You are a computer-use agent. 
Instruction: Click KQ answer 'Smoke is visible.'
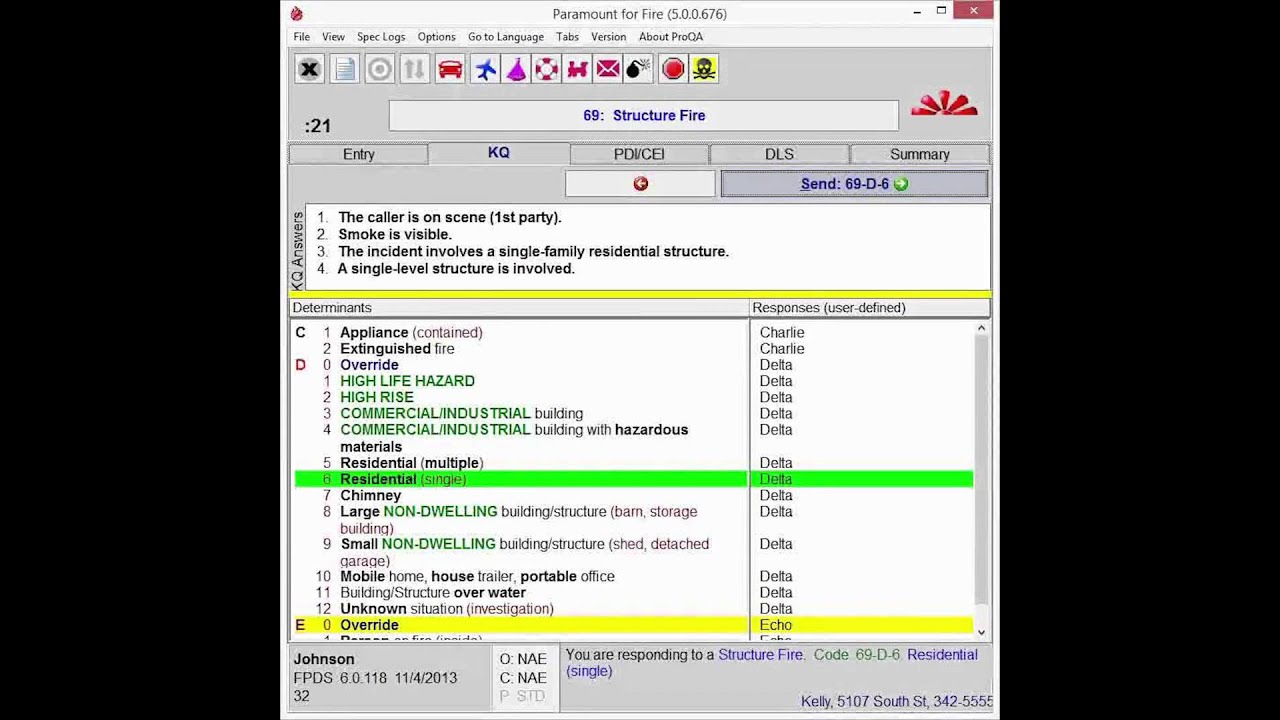[395, 234]
